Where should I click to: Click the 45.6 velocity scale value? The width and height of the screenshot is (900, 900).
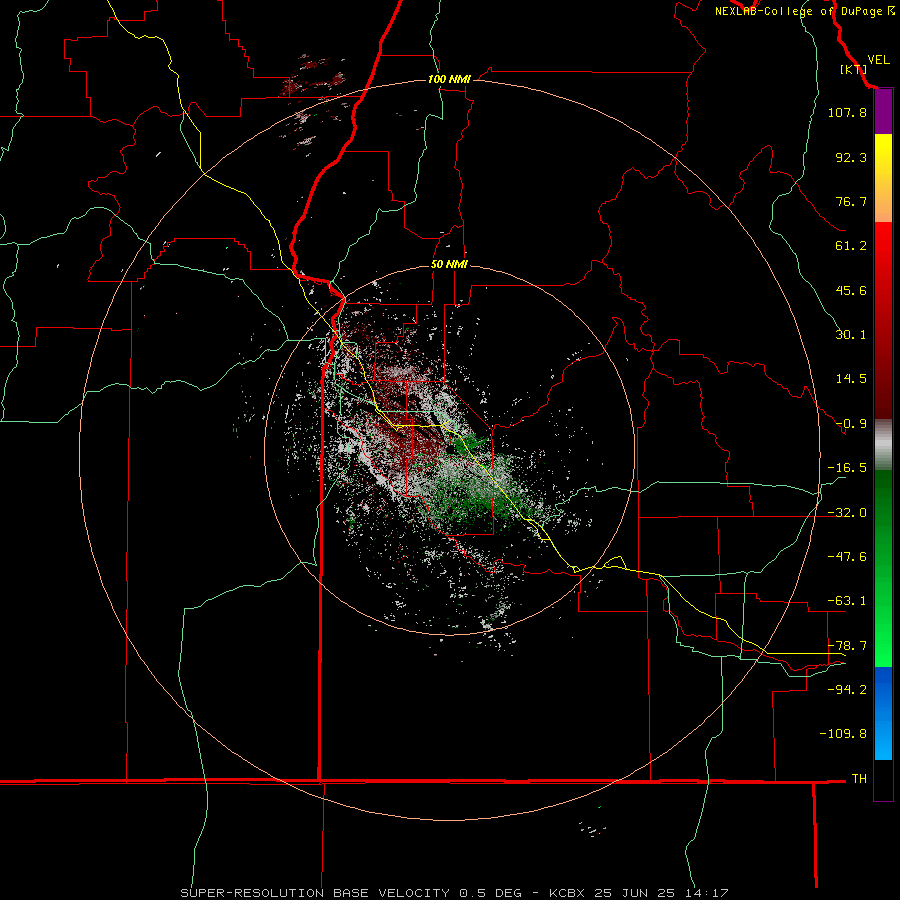[x=851, y=290]
